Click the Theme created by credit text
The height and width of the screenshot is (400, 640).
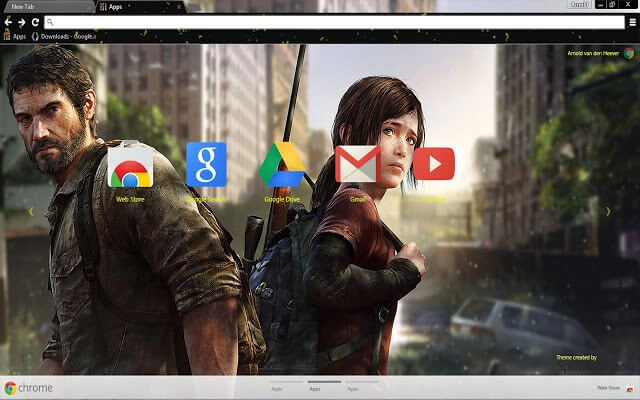(576, 358)
